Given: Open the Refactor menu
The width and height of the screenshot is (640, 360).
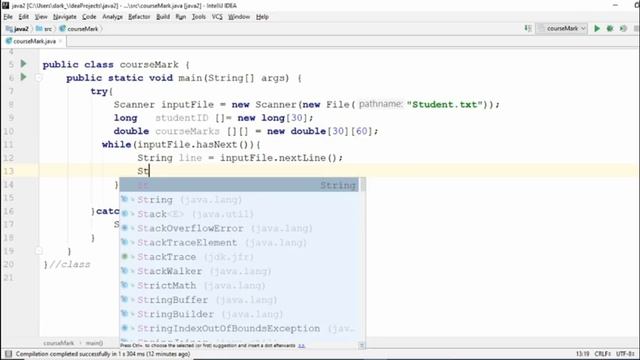Looking at the screenshot, I should pos(139,17).
